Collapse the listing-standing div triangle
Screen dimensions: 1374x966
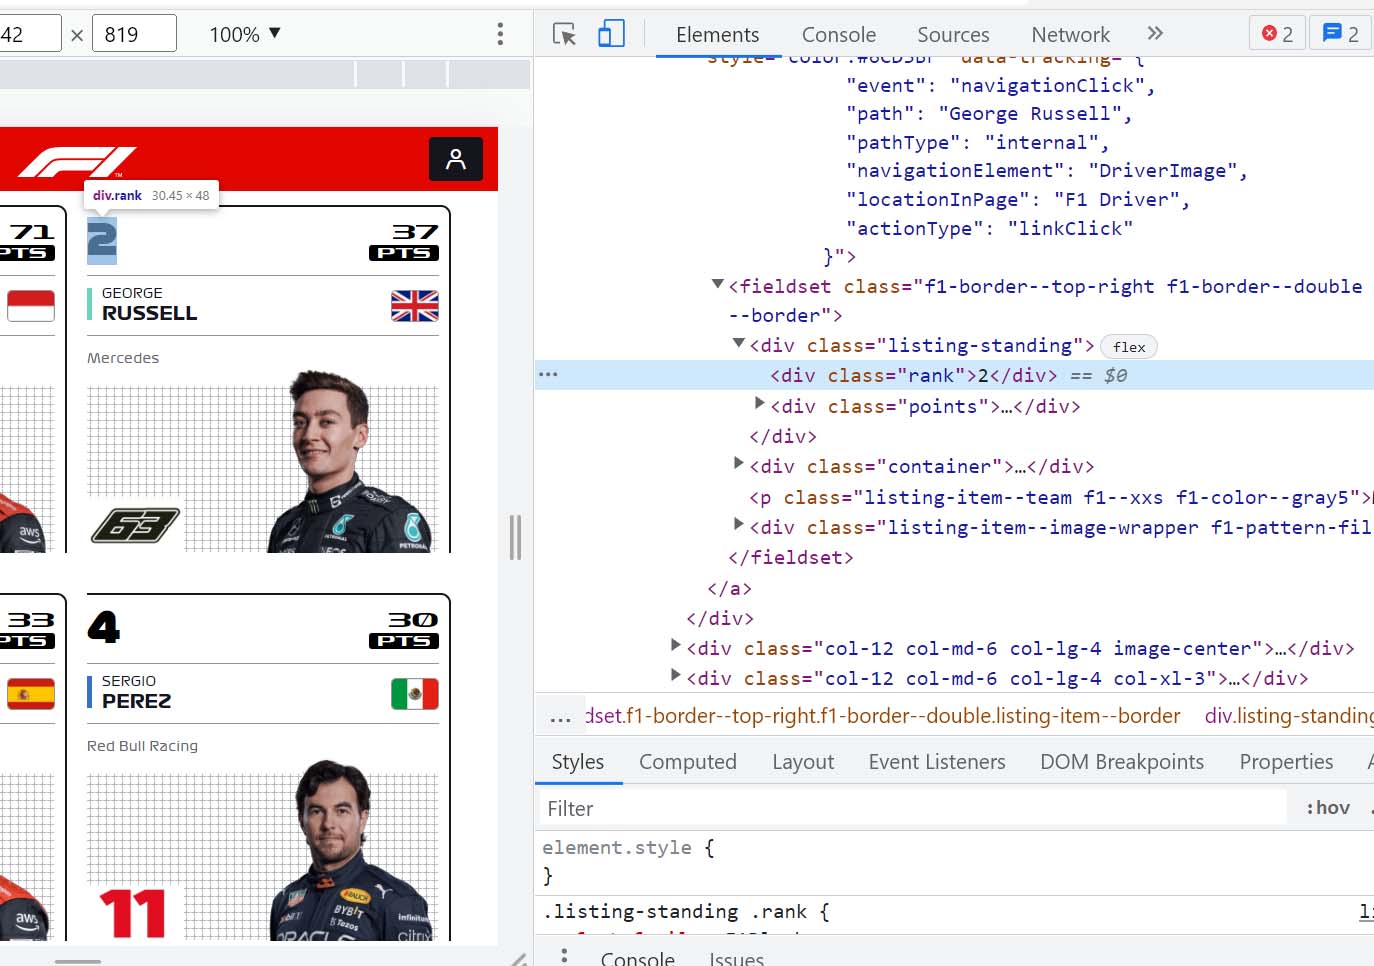pyautogui.click(x=738, y=343)
